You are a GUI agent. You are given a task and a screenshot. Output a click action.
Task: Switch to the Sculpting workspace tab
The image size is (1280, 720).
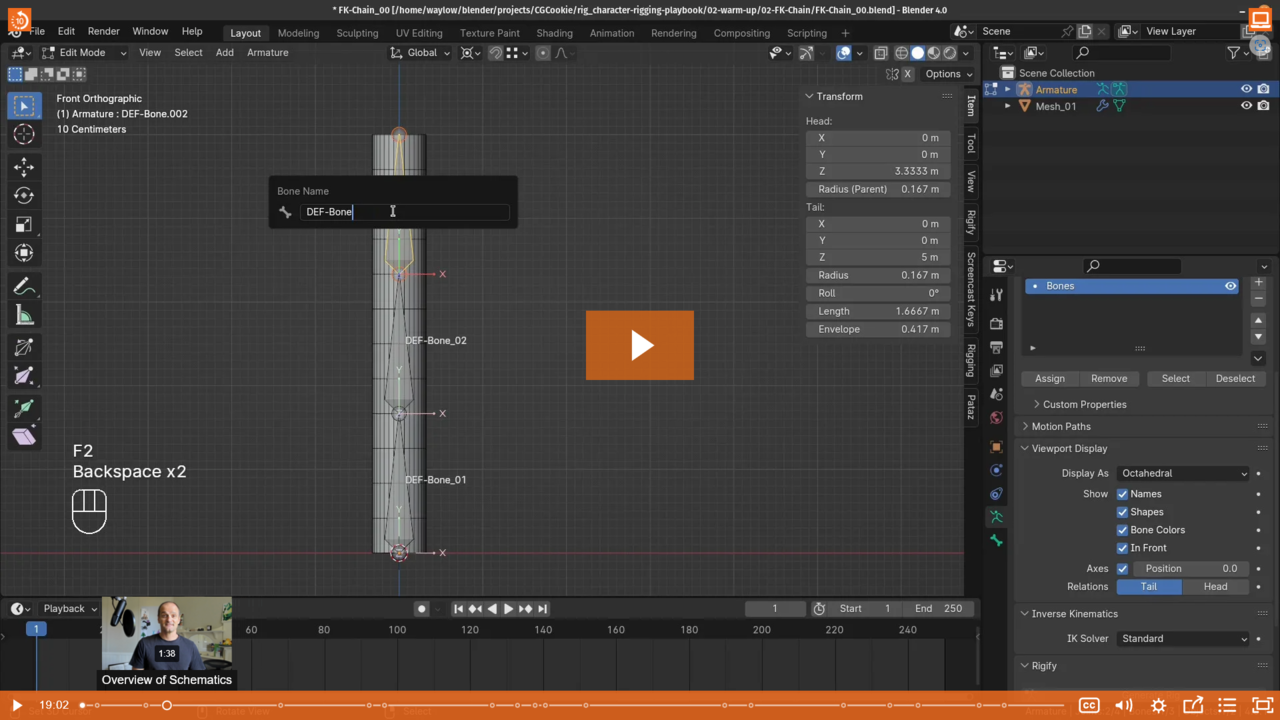click(357, 32)
